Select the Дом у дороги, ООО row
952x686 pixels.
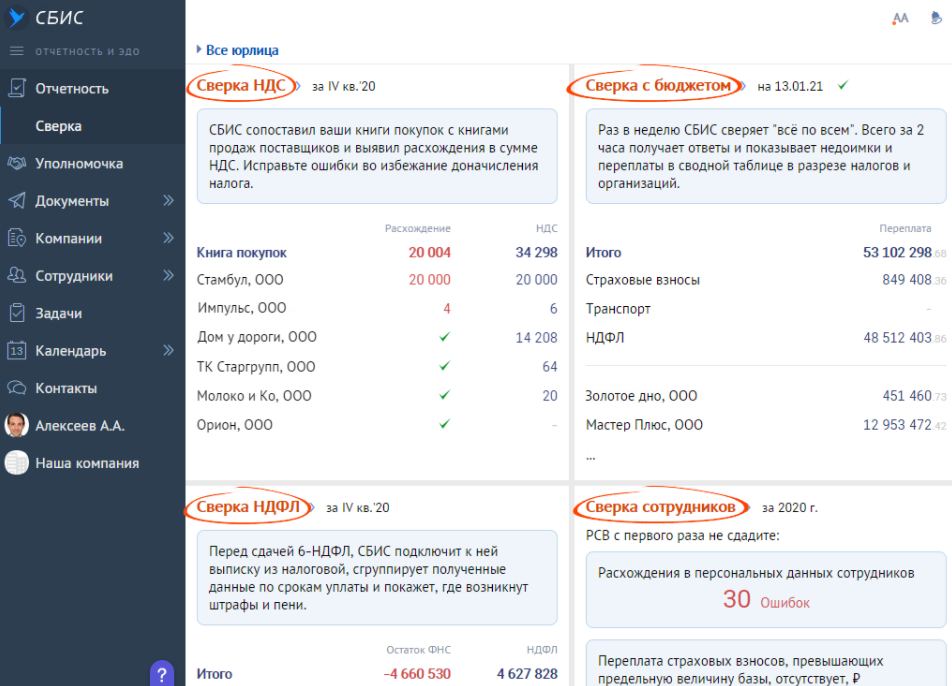click(x=376, y=337)
